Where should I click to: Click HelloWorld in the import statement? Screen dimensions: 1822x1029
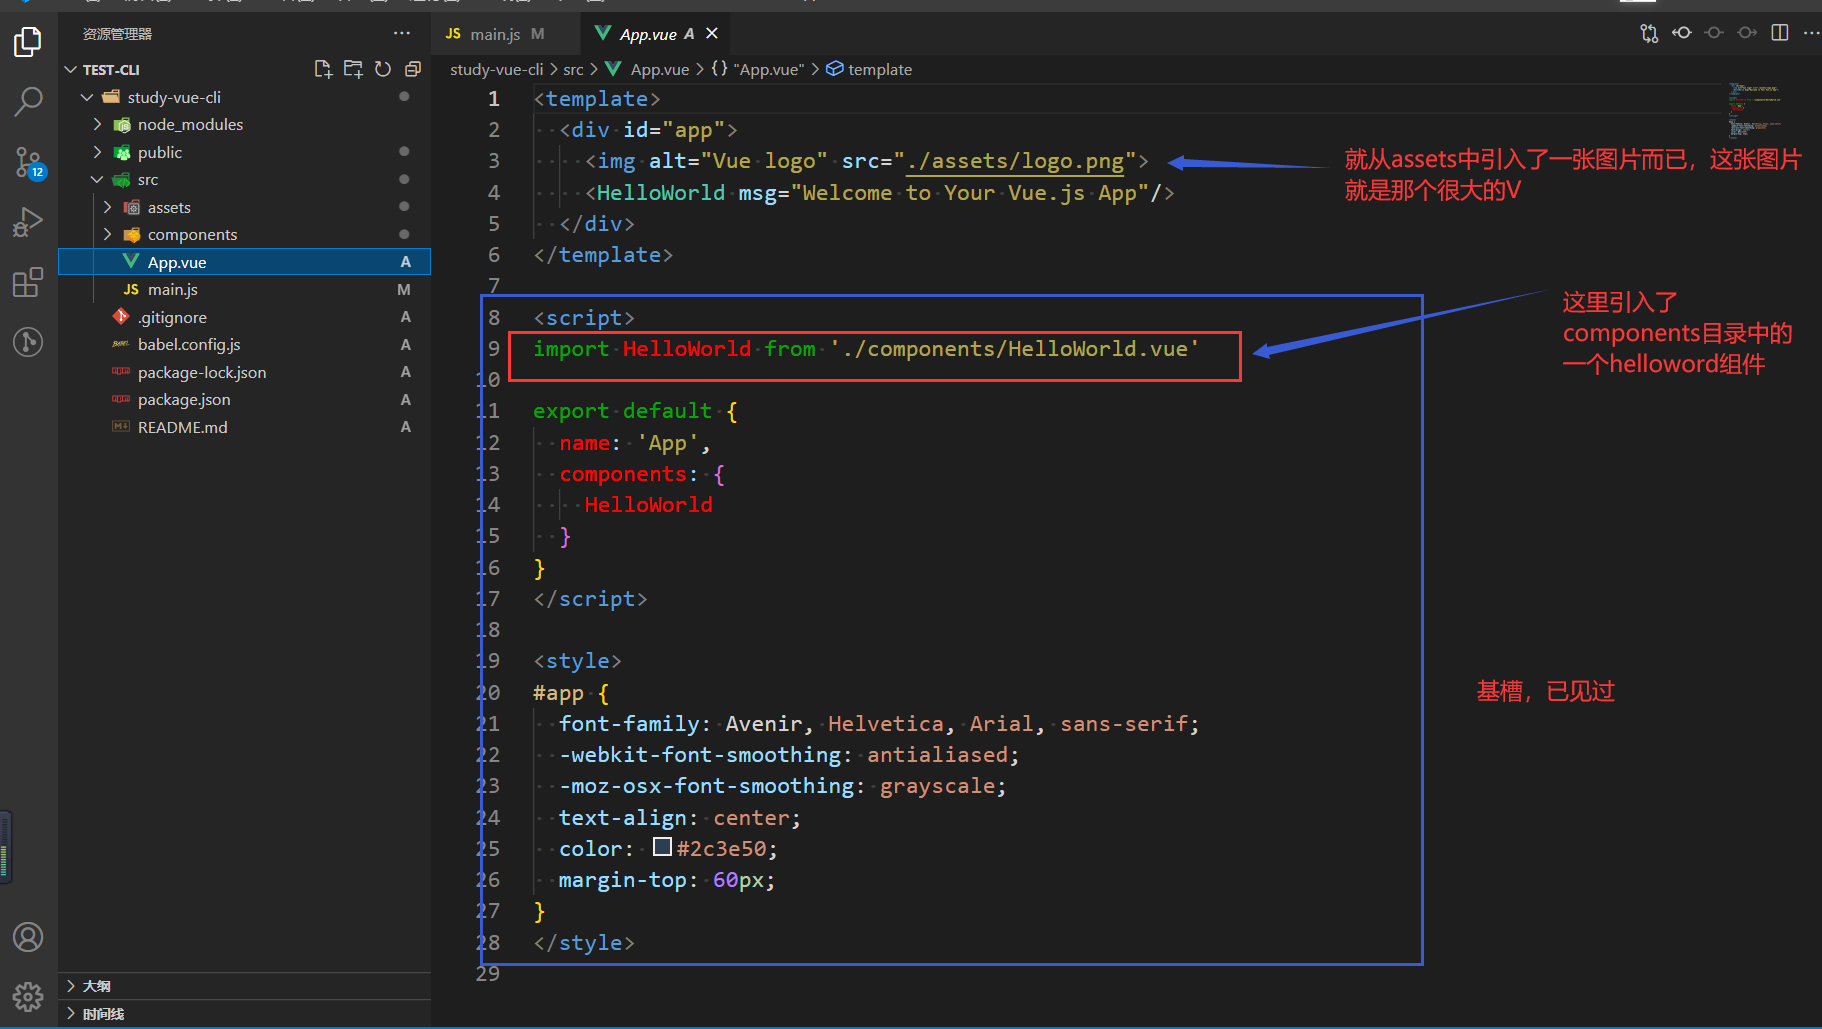(x=687, y=348)
